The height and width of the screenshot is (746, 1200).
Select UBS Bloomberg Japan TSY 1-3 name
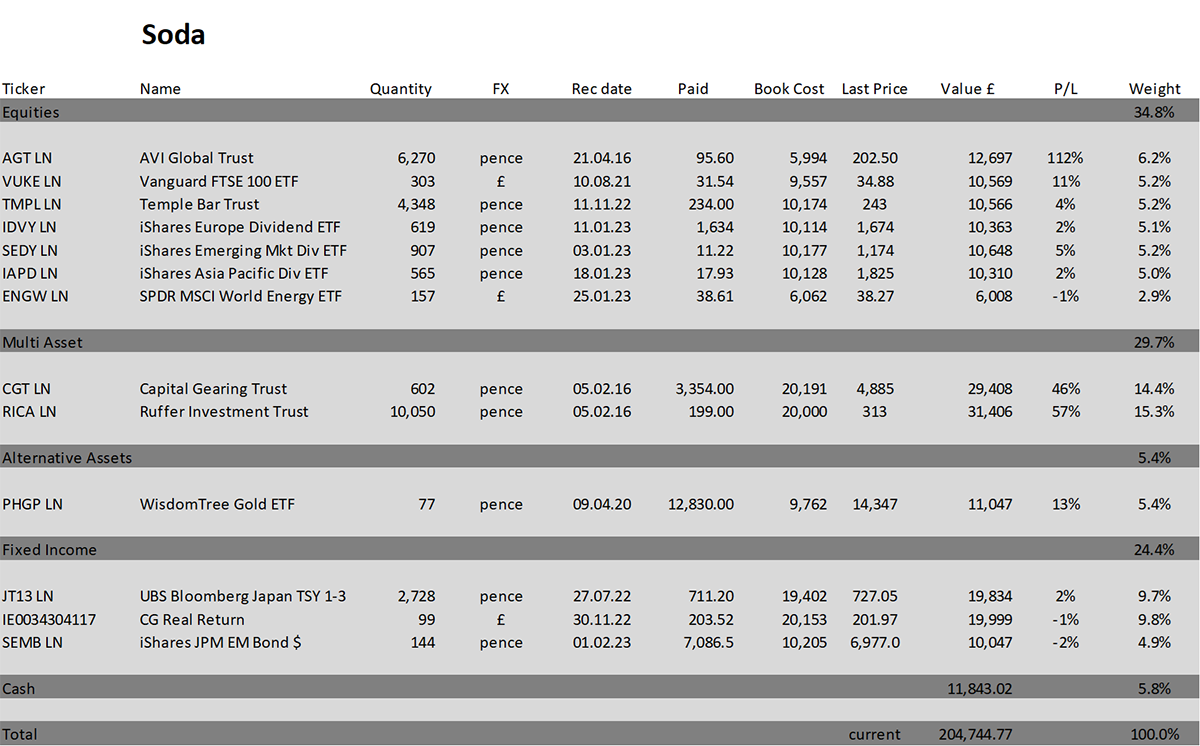(x=243, y=597)
